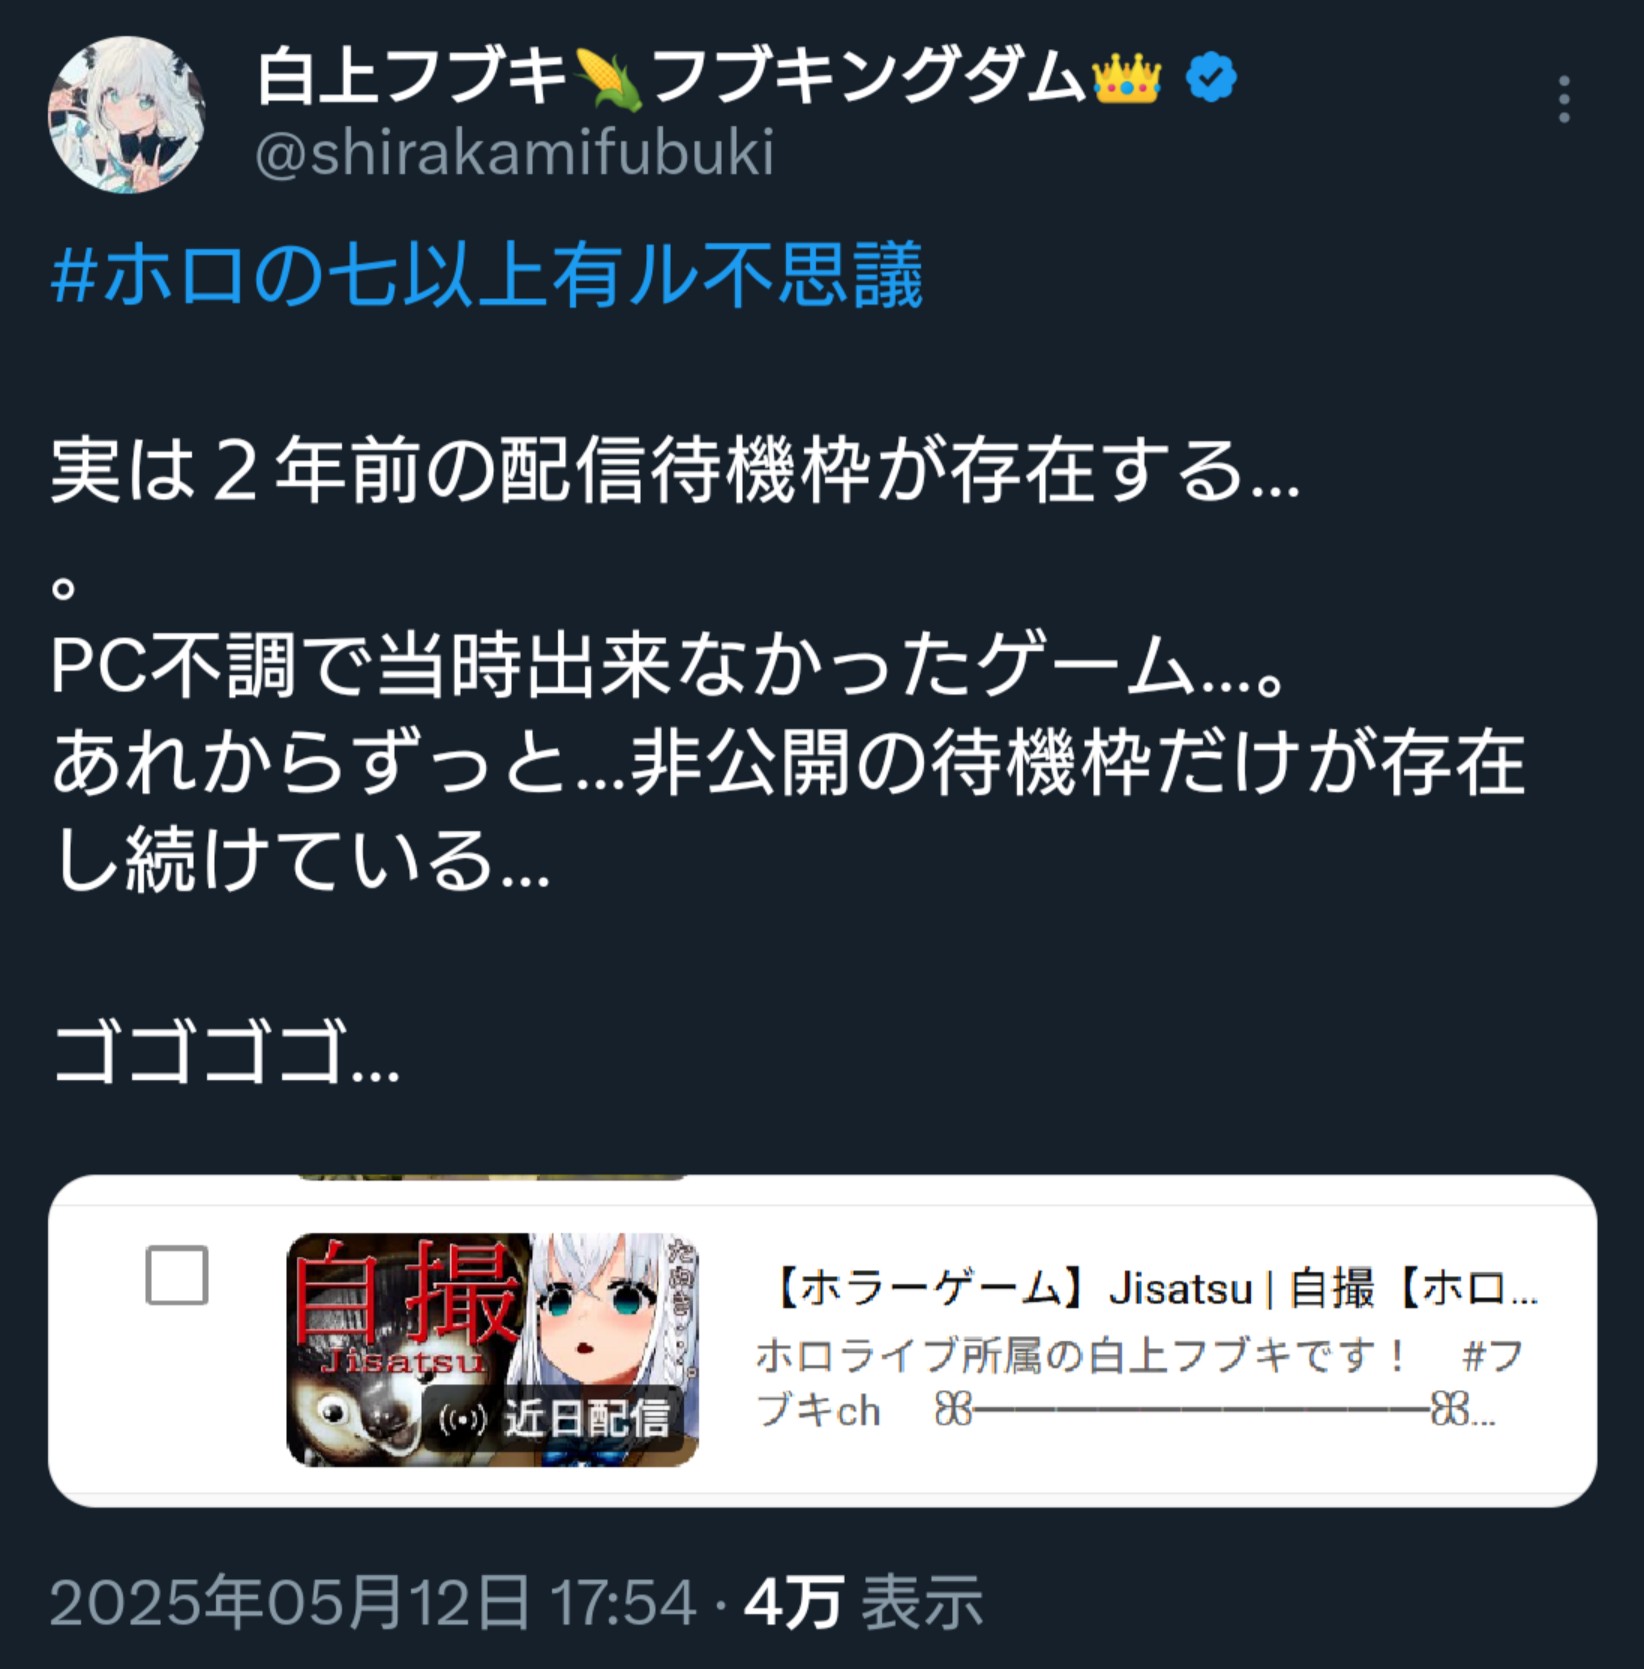Image resolution: width=1644 pixels, height=1669 pixels.
Task: Click the tweet line 実は２年前の配信待機枠が存在する
Action: point(676,470)
